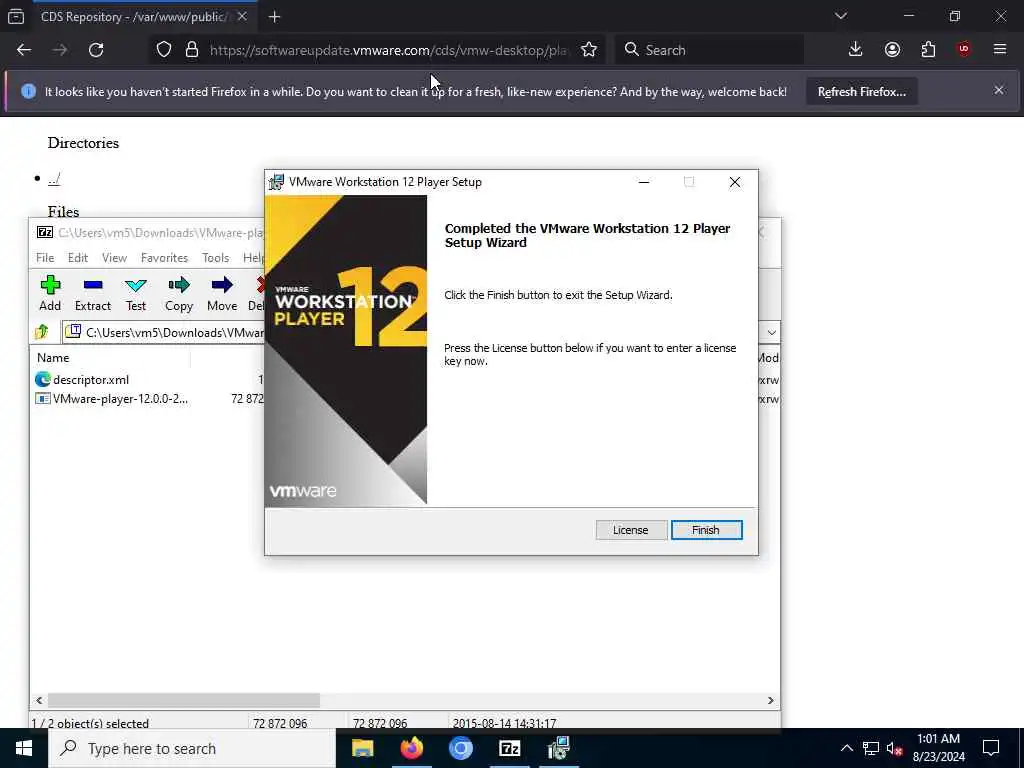Open Firefox extensions puzzle icon
This screenshot has height=768, width=1024.
pyautogui.click(x=928, y=50)
